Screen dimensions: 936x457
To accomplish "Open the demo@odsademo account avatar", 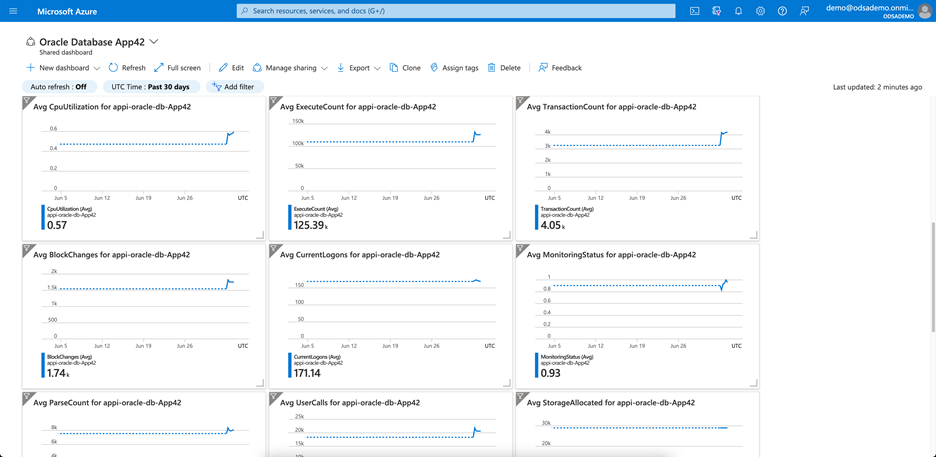I will pyautogui.click(x=923, y=11).
